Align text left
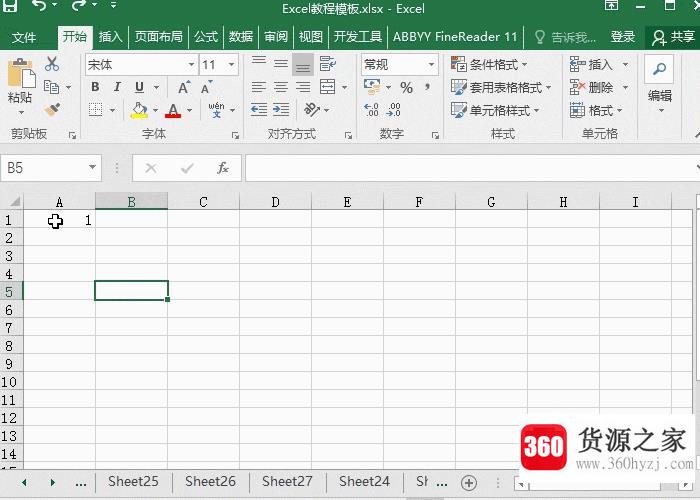Image resolution: width=700 pixels, height=500 pixels. [259, 87]
